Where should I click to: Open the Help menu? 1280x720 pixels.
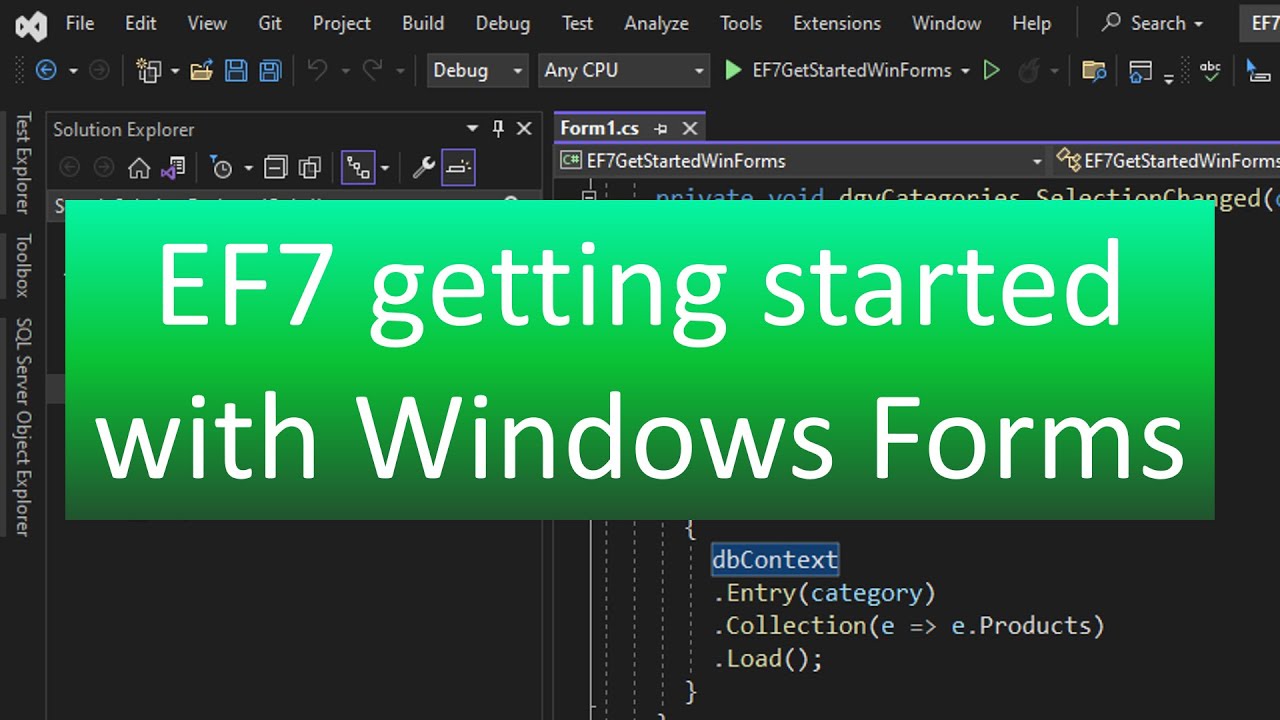[1031, 23]
